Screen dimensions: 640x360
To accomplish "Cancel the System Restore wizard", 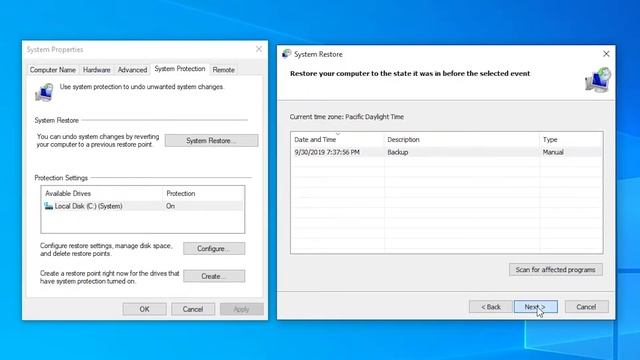I will (x=587, y=307).
